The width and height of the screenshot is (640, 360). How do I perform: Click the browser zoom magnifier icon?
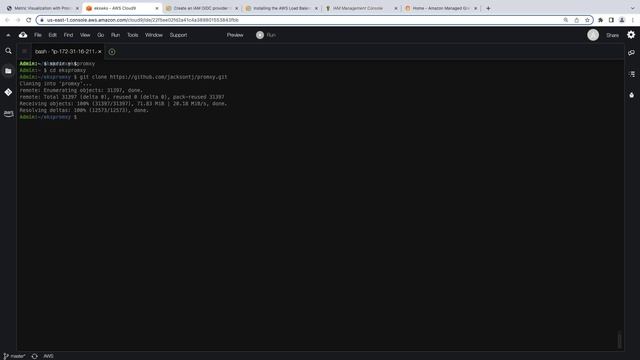[566, 20]
